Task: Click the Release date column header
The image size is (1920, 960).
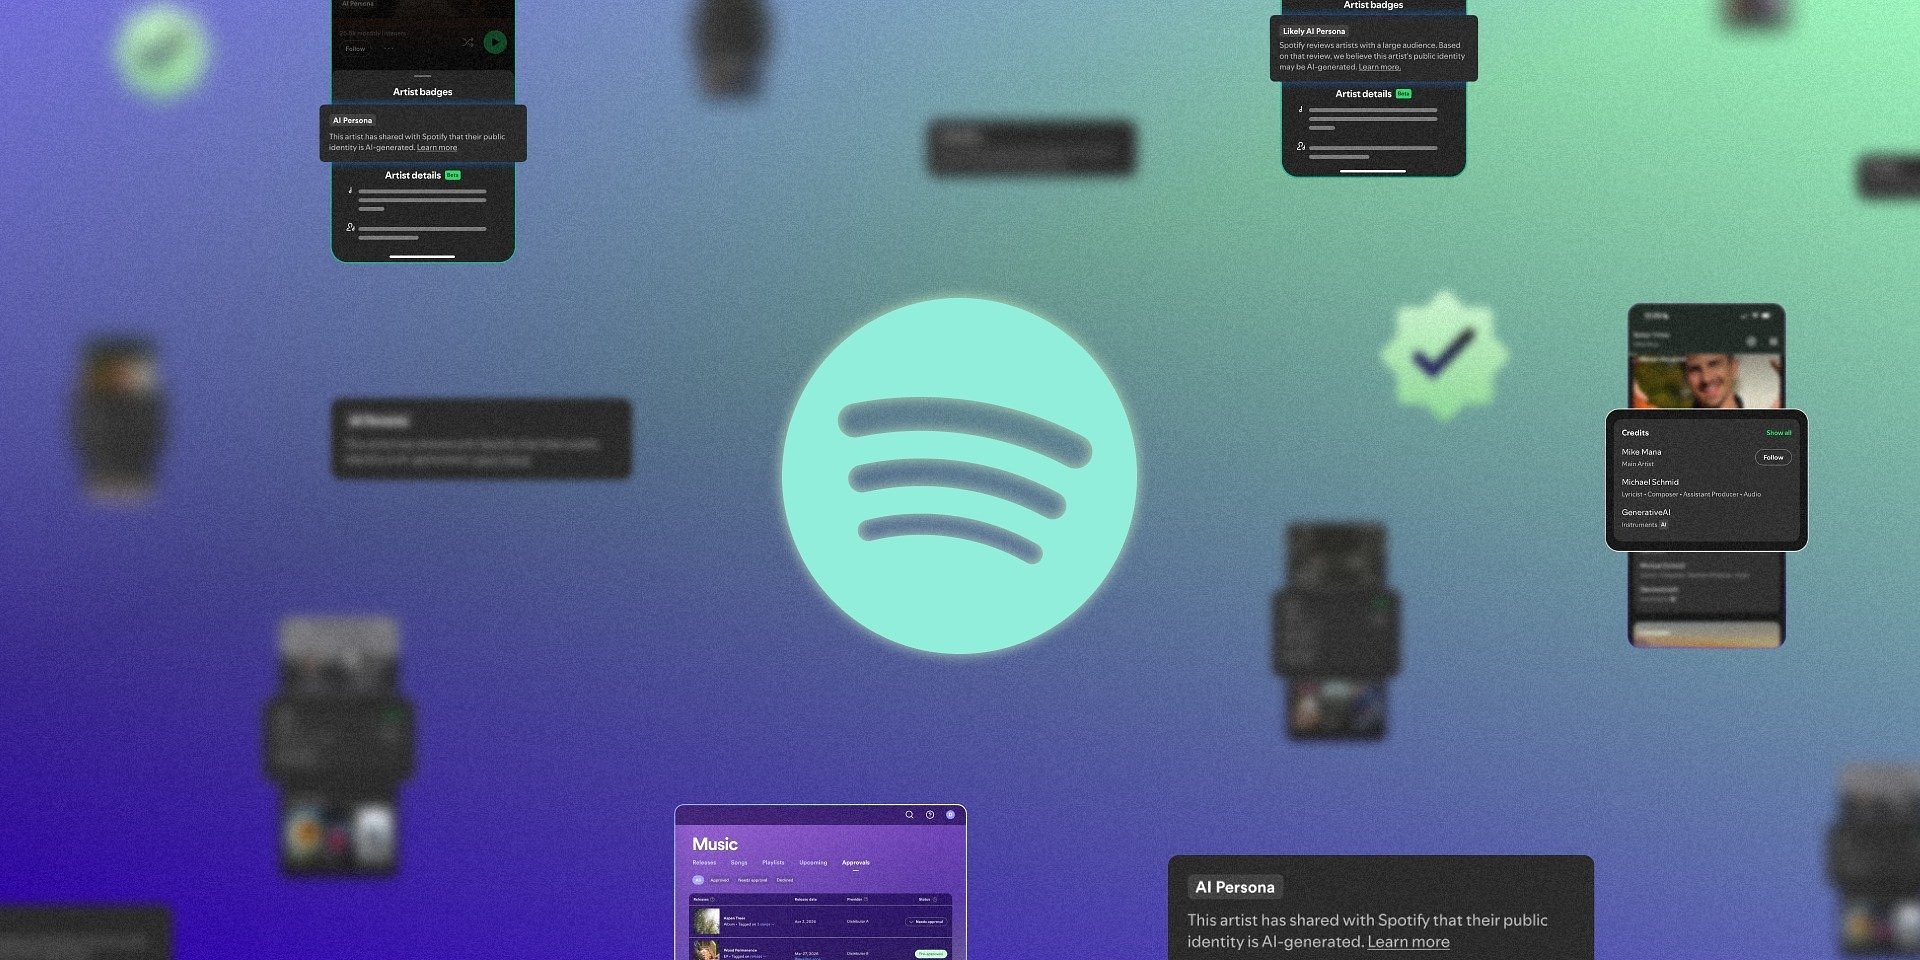Action: [x=806, y=900]
